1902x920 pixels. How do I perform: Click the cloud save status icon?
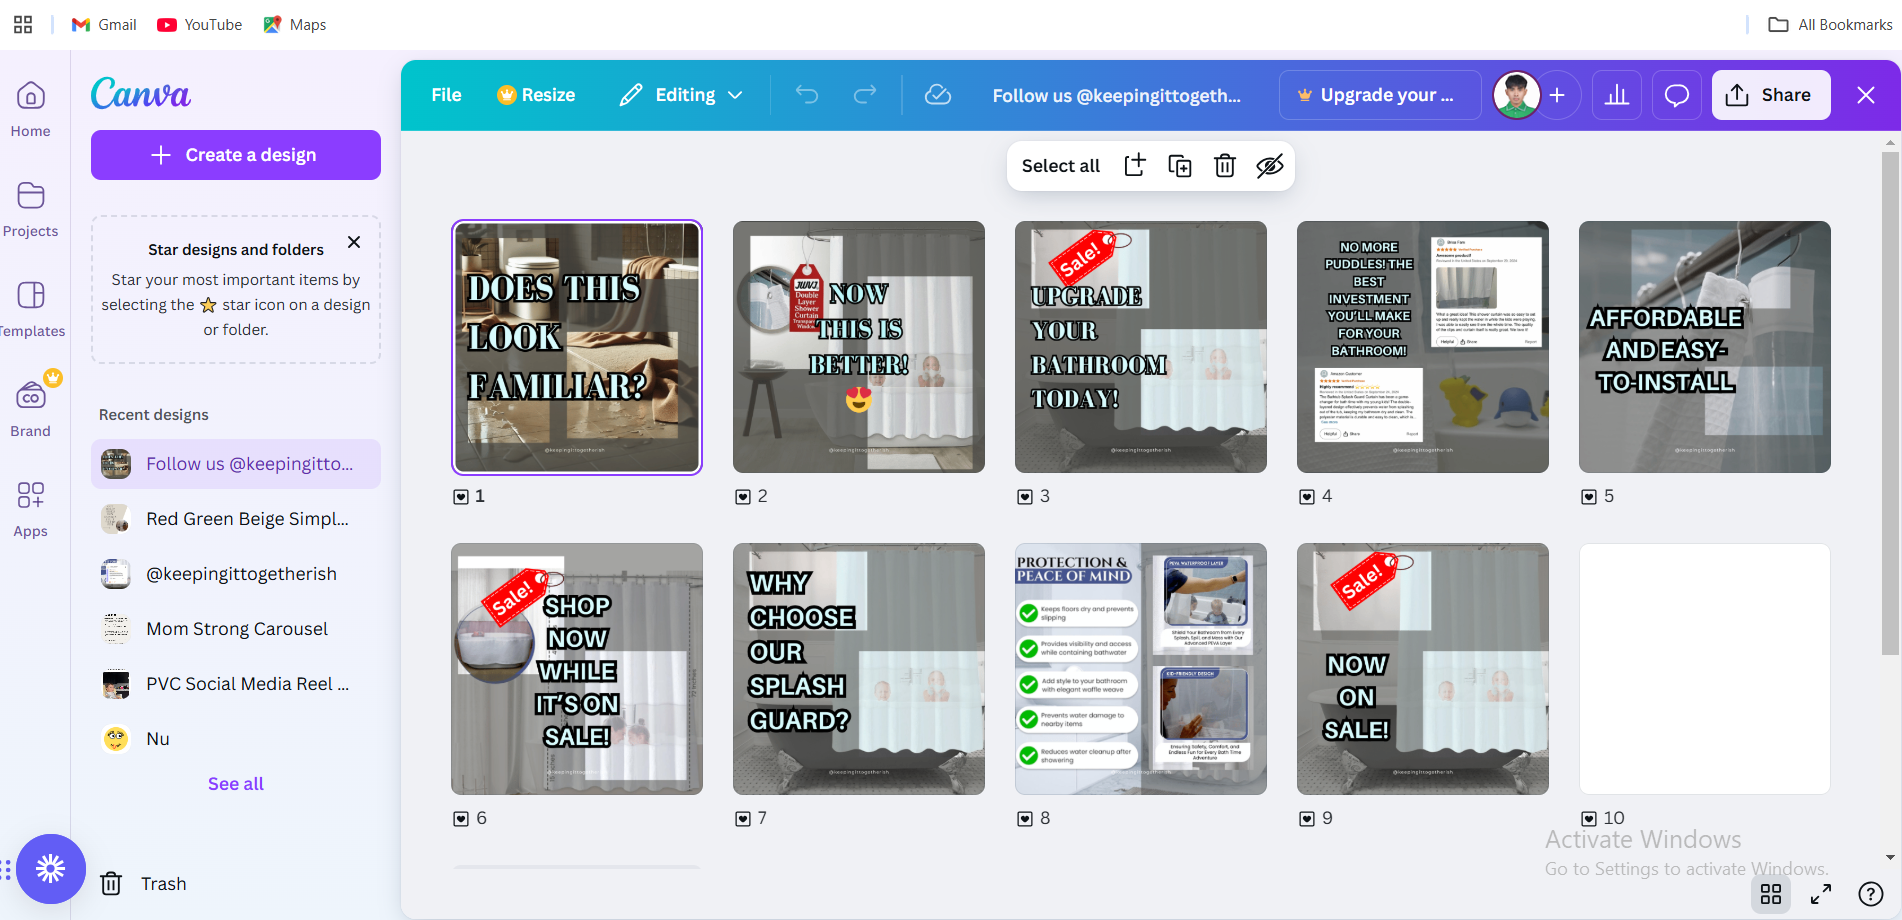[x=937, y=95]
